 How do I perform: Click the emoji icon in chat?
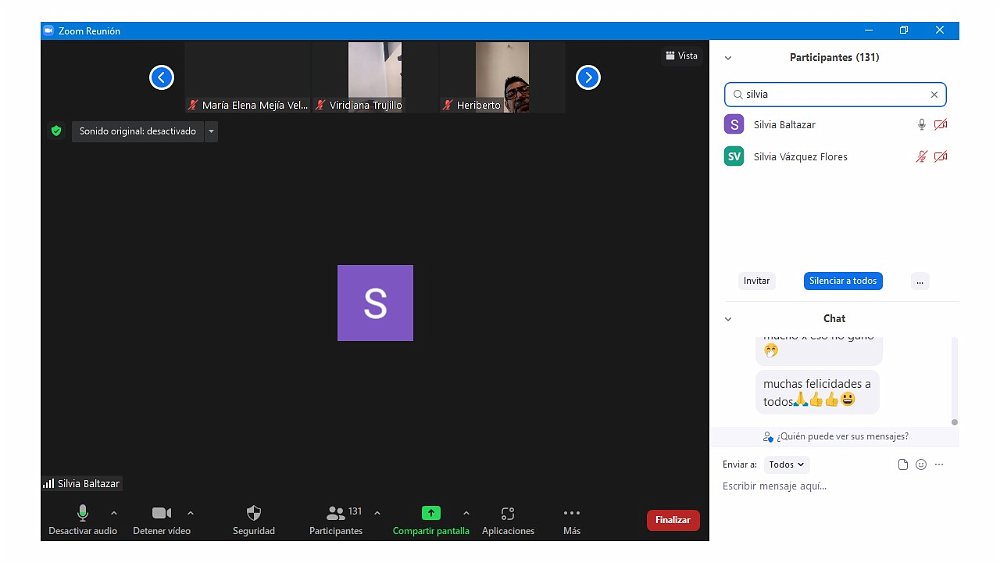[921, 465]
